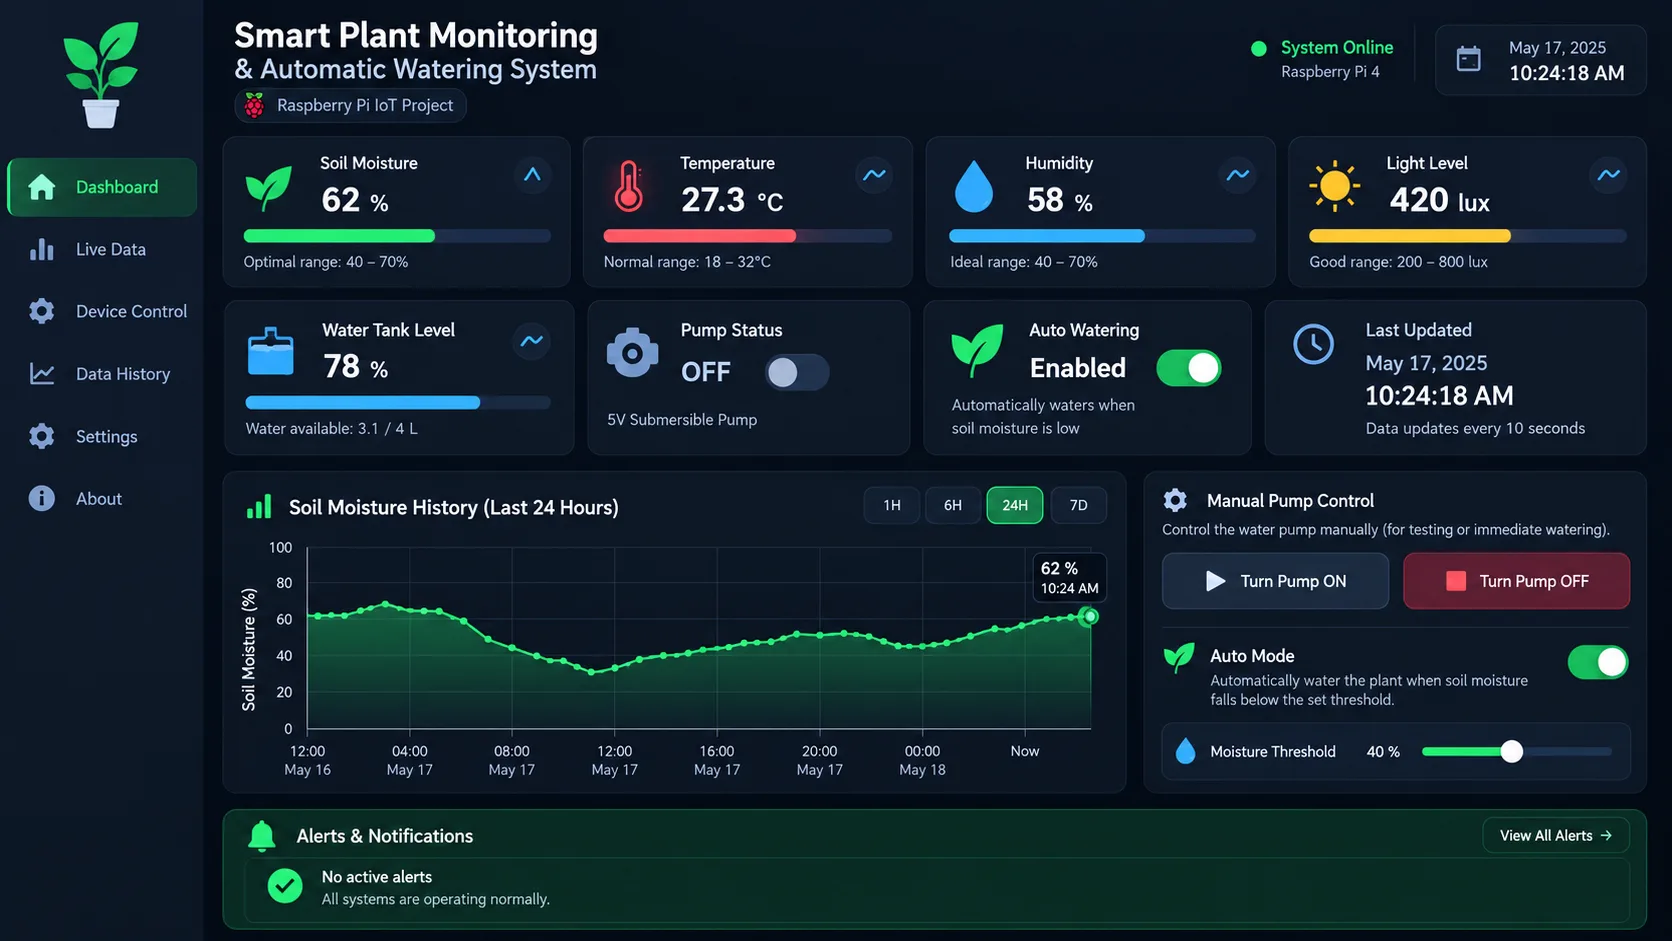Select the 6H time range tab

pos(953,505)
